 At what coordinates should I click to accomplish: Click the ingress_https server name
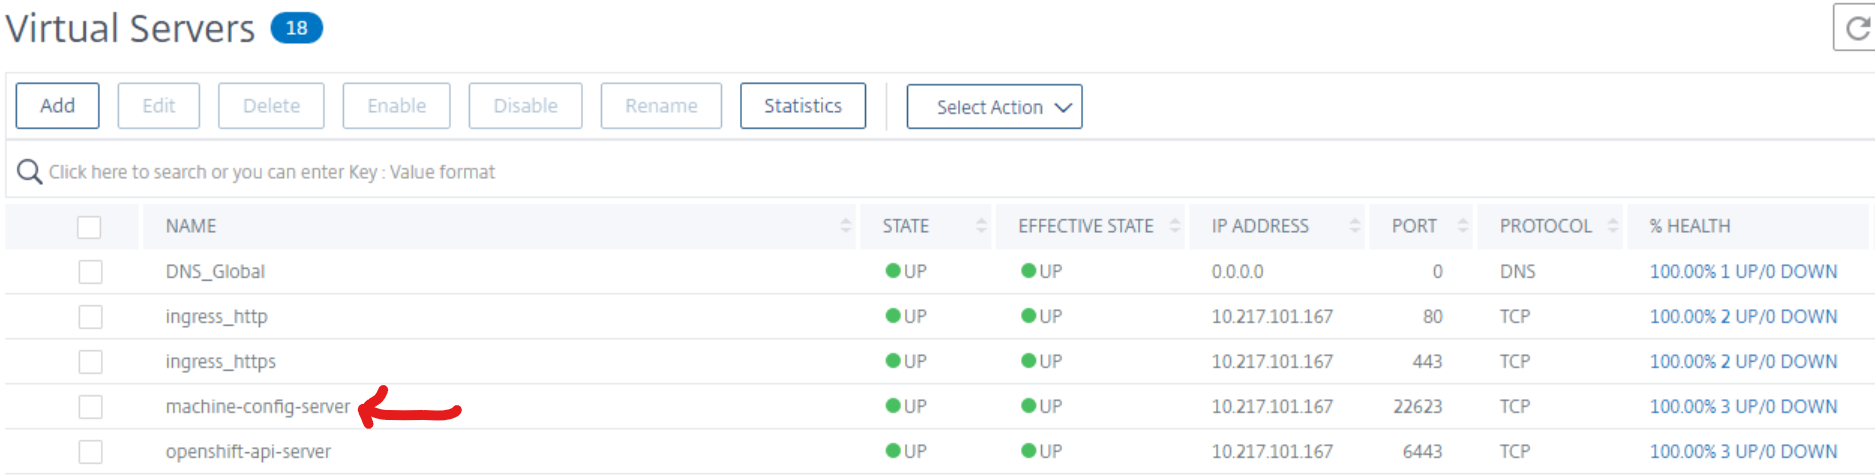(x=220, y=362)
